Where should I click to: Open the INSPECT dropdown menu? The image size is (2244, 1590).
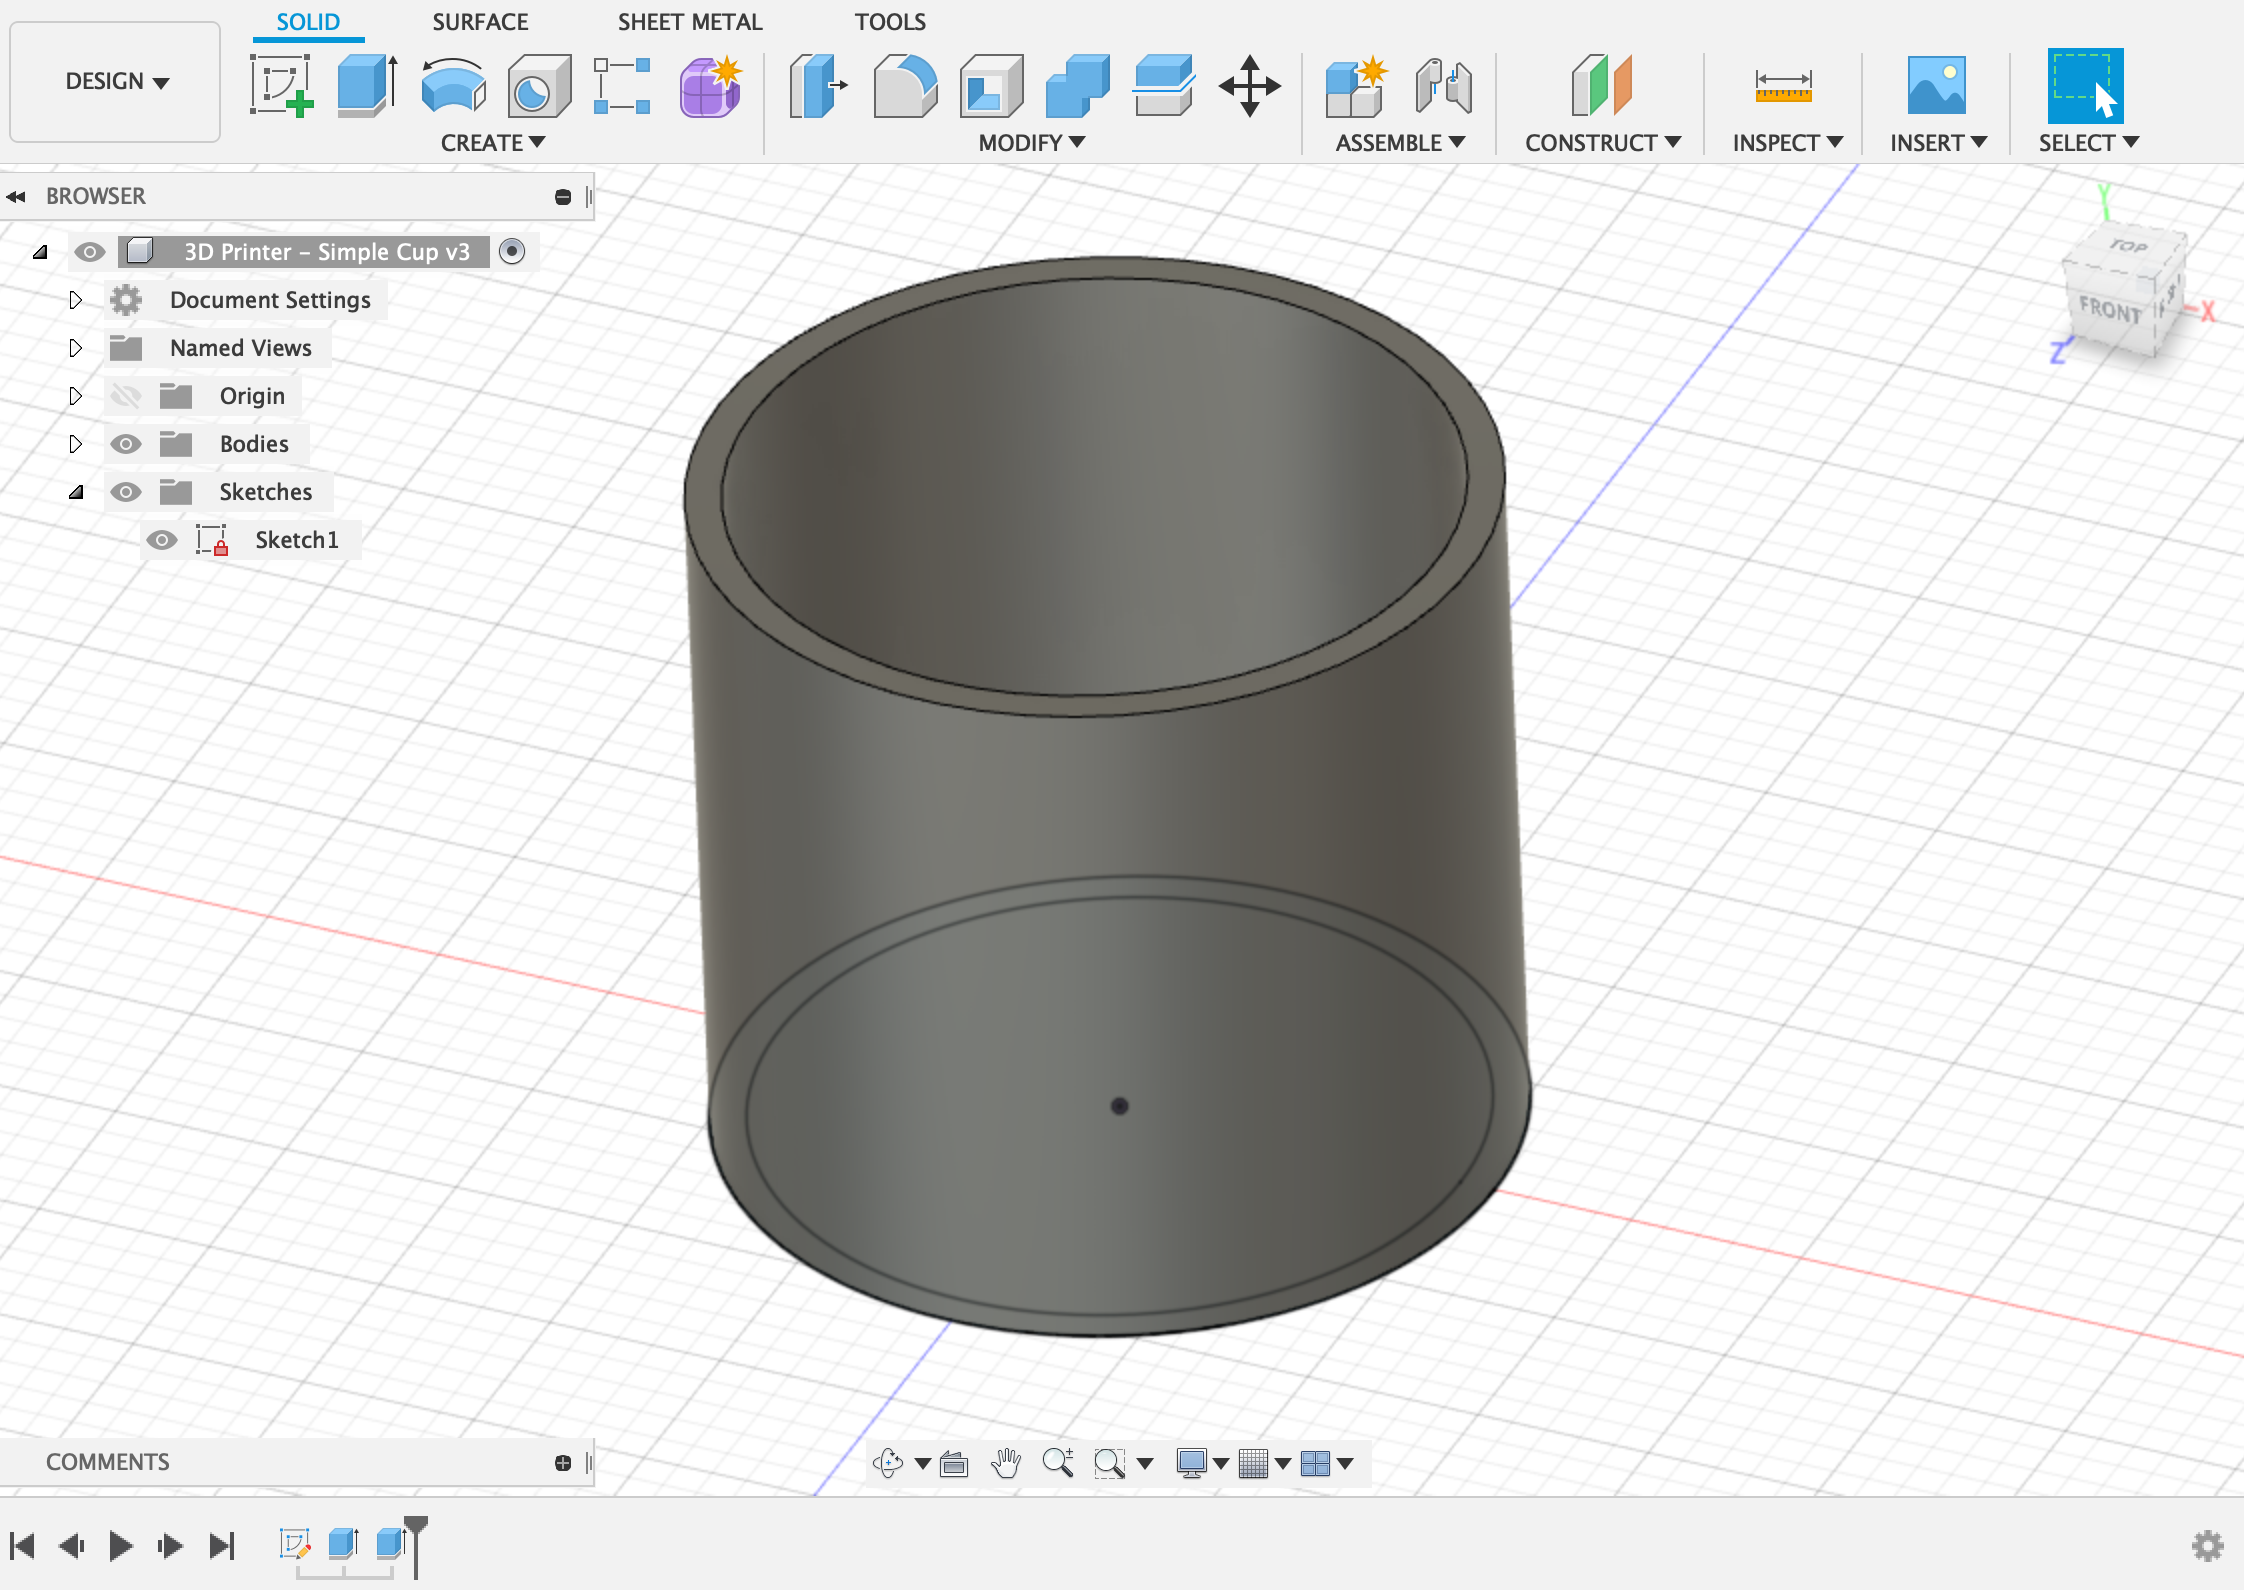1788,143
